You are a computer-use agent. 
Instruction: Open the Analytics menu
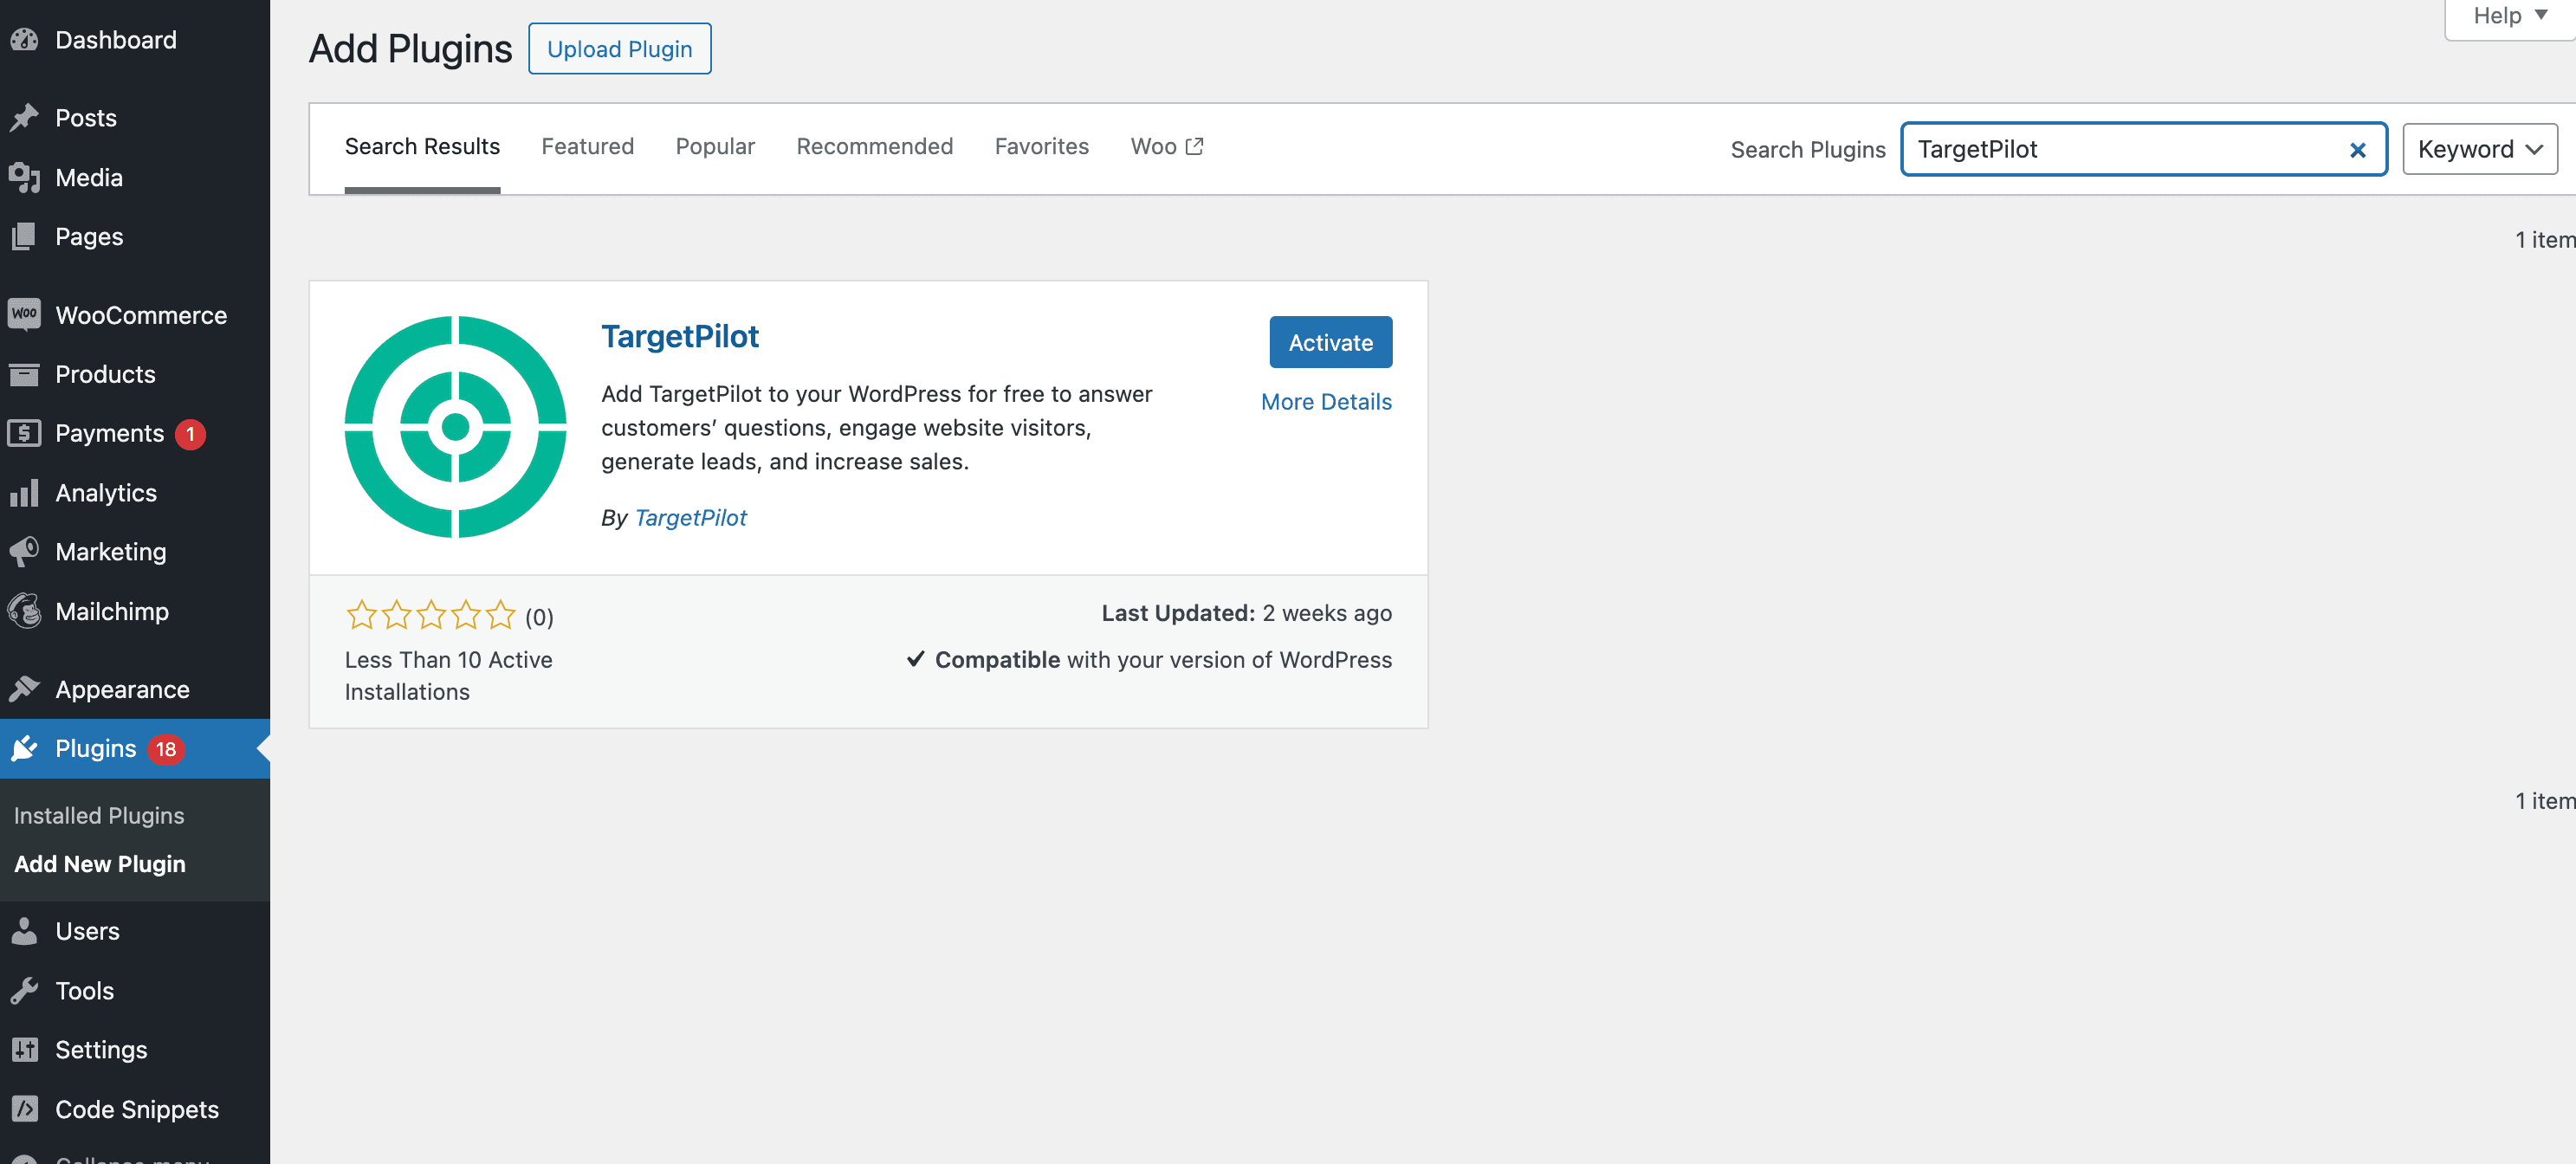[x=135, y=493]
